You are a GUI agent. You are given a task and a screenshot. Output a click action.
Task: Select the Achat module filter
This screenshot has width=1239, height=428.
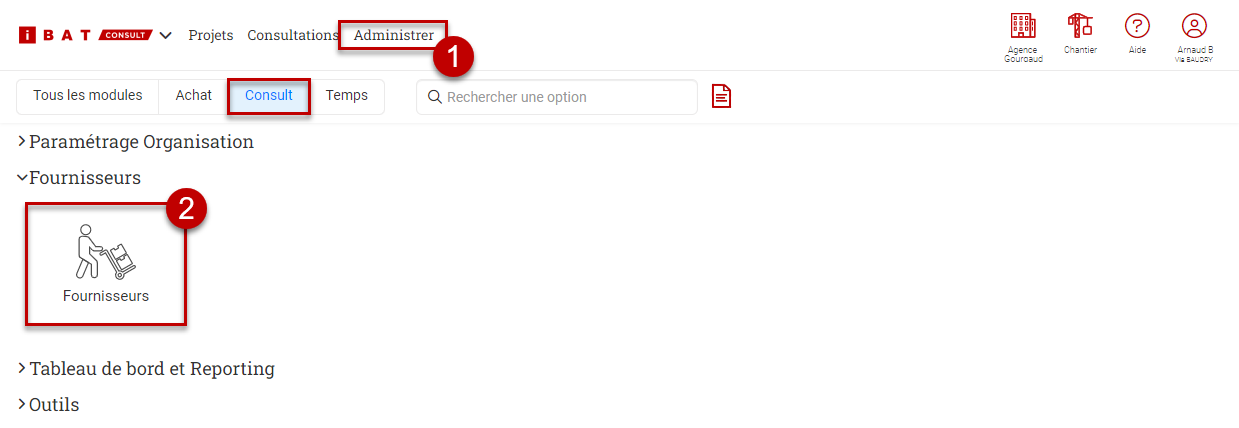tap(194, 96)
